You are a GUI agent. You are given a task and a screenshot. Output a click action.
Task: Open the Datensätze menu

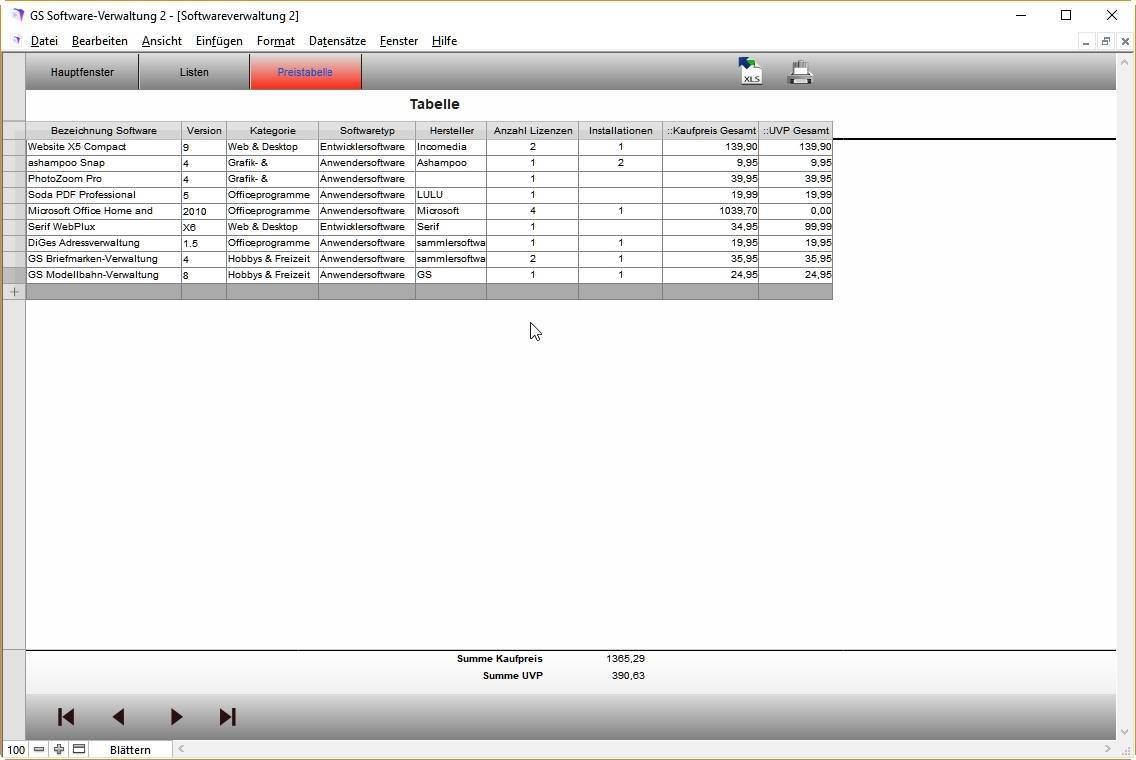pos(337,41)
